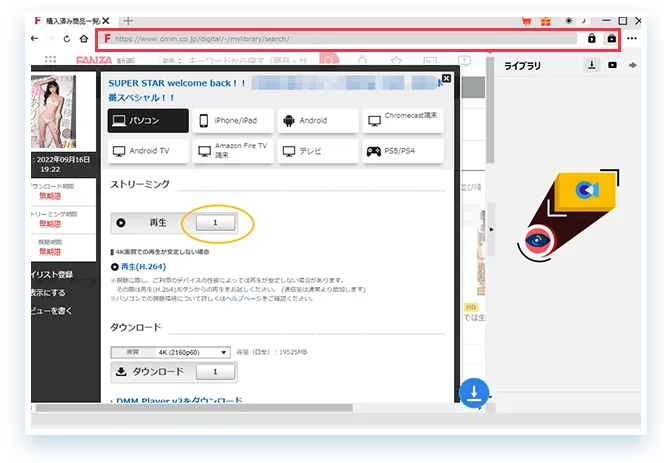Image resolution: width=664 pixels, height=463 pixels.
Task: Click the pin icon in library panel
Action: click(633, 65)
